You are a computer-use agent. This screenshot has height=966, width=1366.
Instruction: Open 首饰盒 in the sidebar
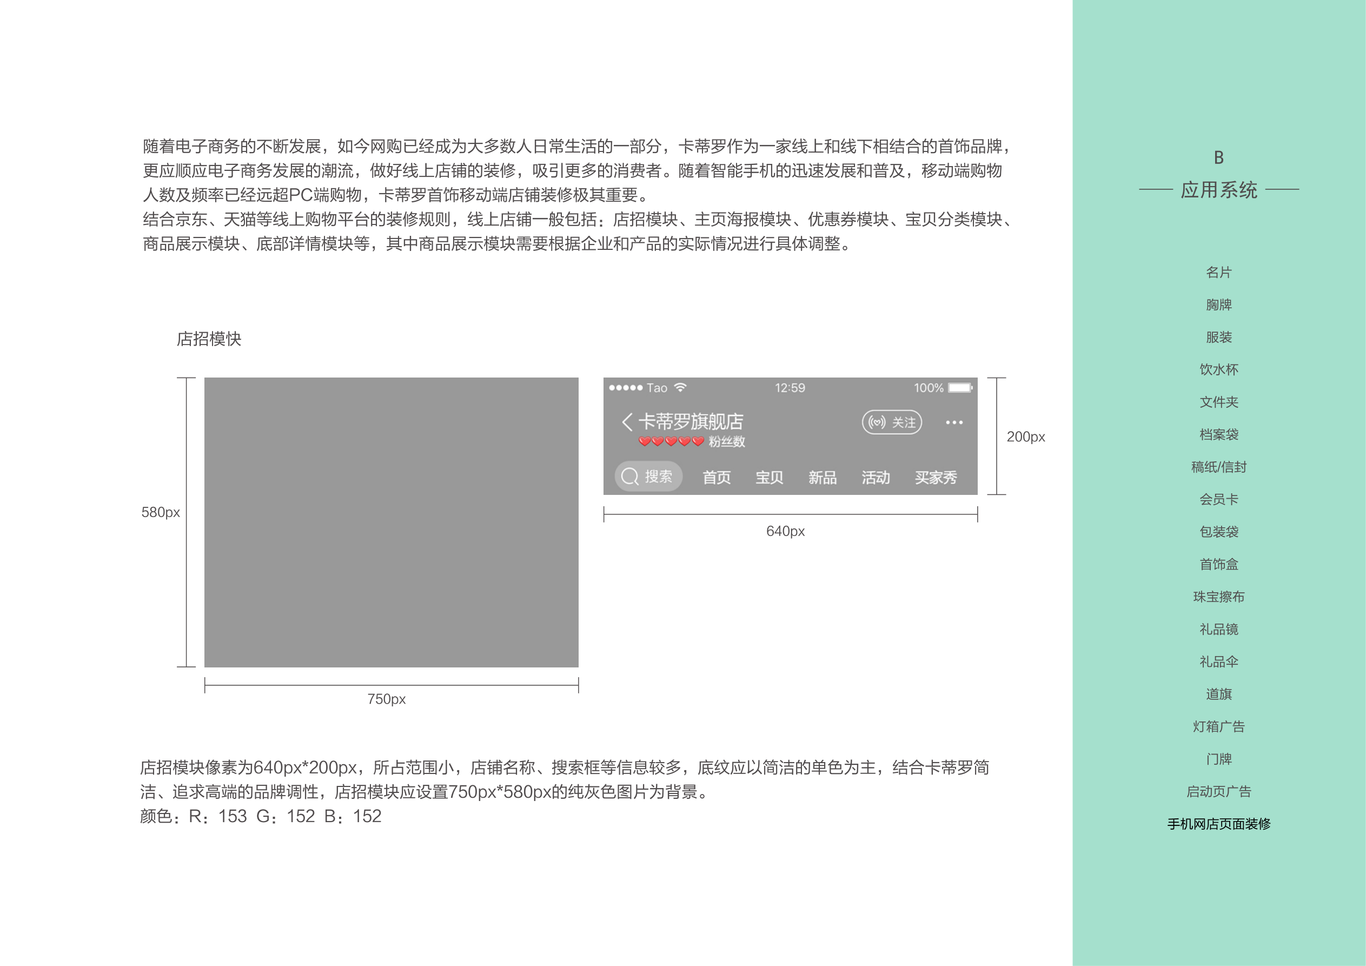tap(1219, 565)
